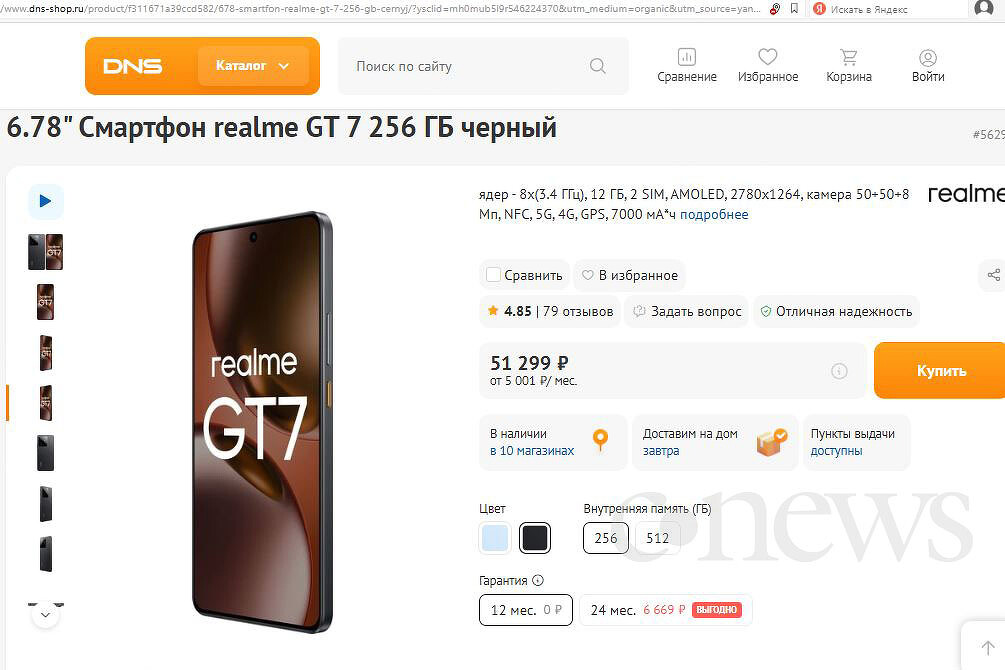
Task: Click the price info icon
Action: (839, 371)
